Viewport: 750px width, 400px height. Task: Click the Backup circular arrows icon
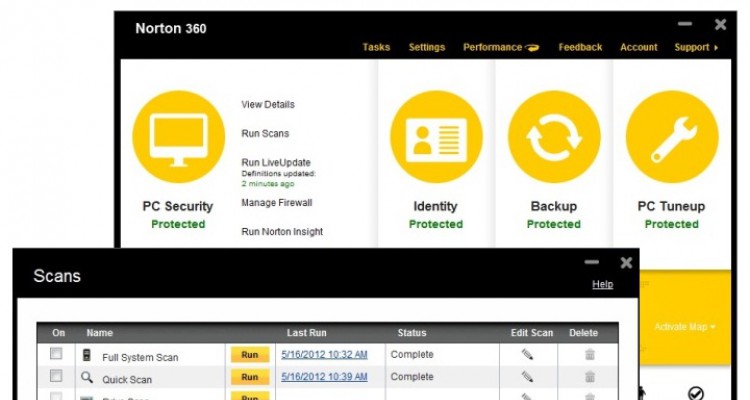(x=554, y=139)
